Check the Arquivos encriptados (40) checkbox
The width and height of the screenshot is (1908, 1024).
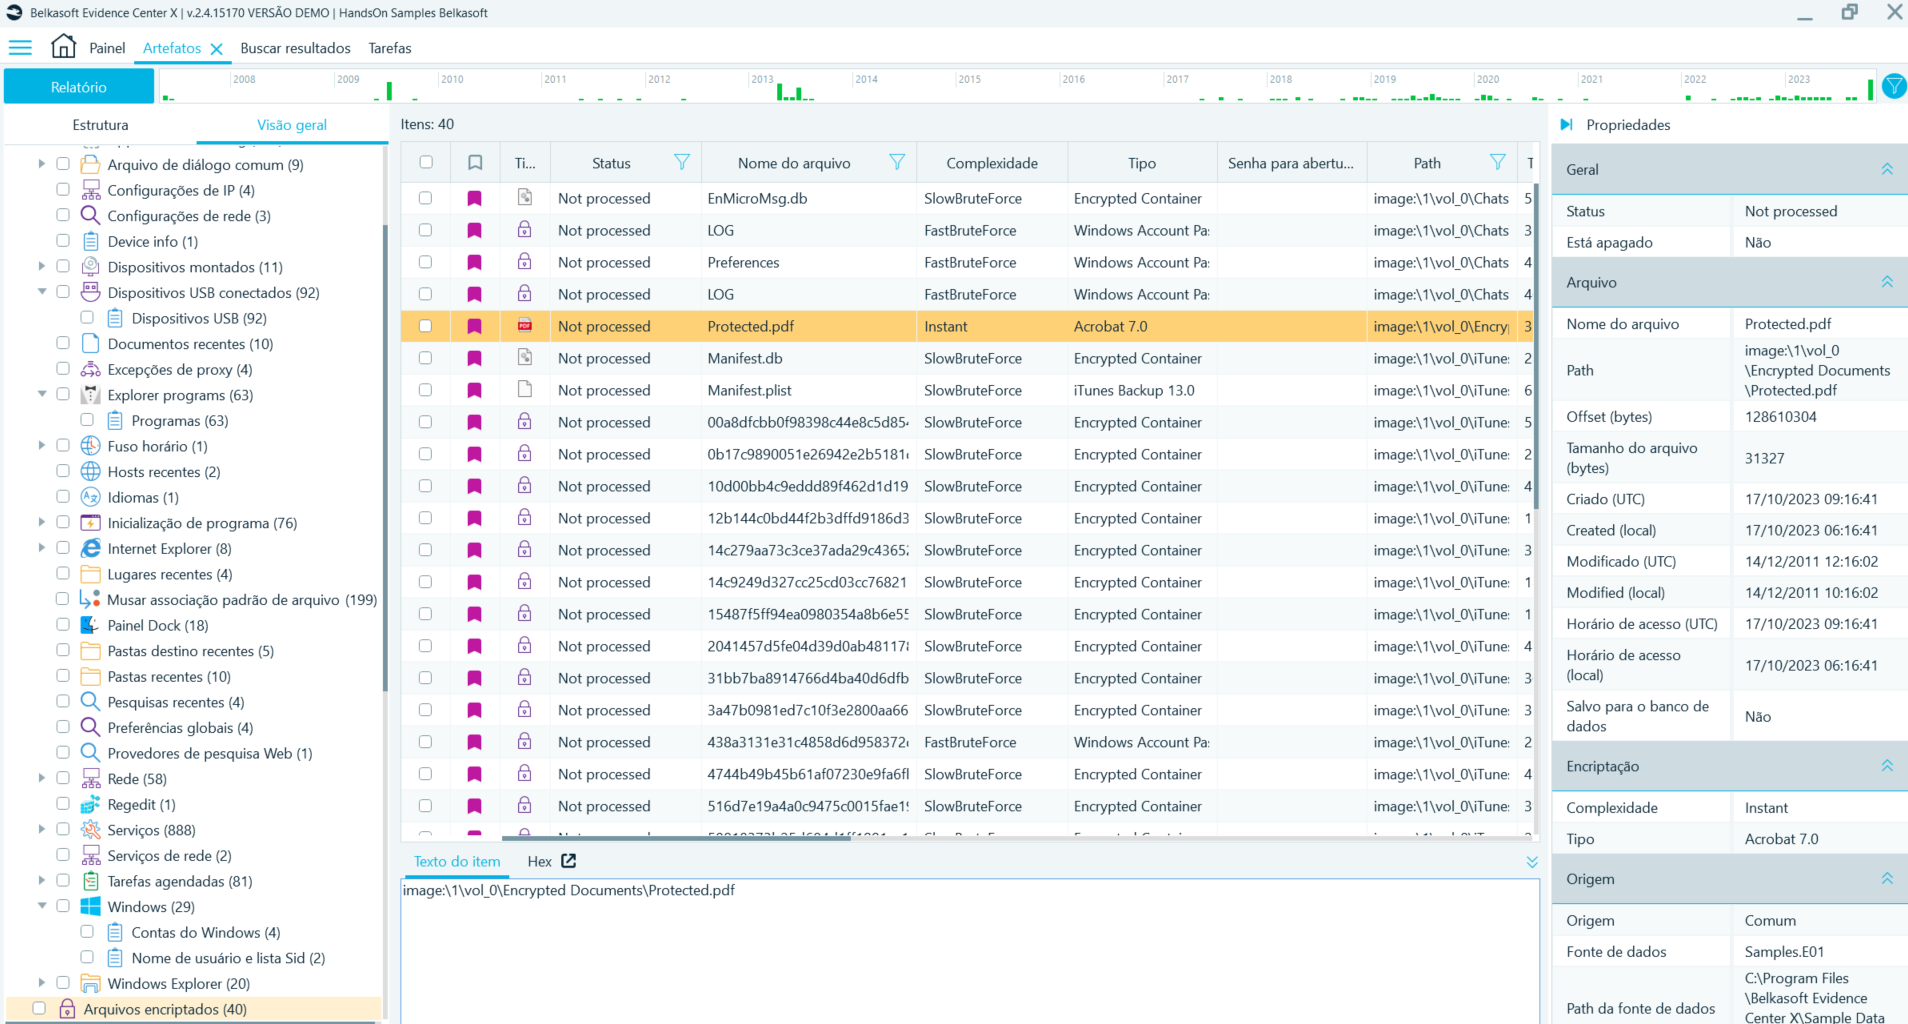[39, 1008]
